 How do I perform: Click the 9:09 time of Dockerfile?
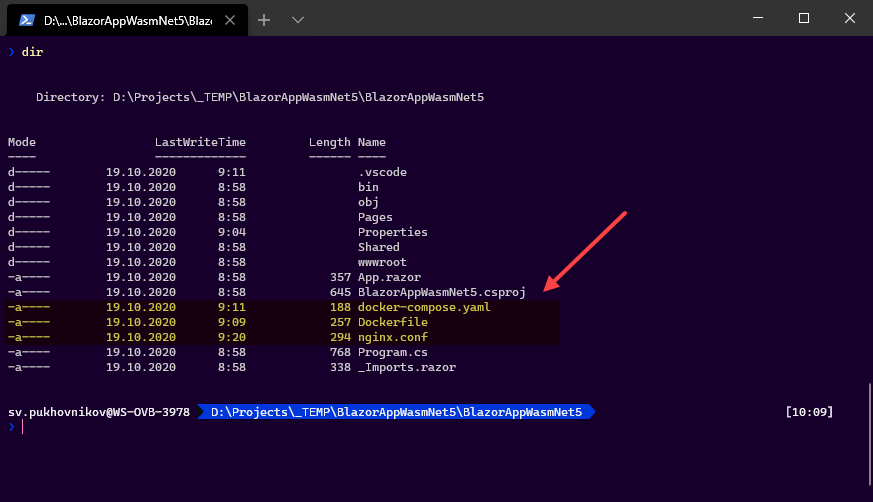pyautogui.click(x=232, y=323)
